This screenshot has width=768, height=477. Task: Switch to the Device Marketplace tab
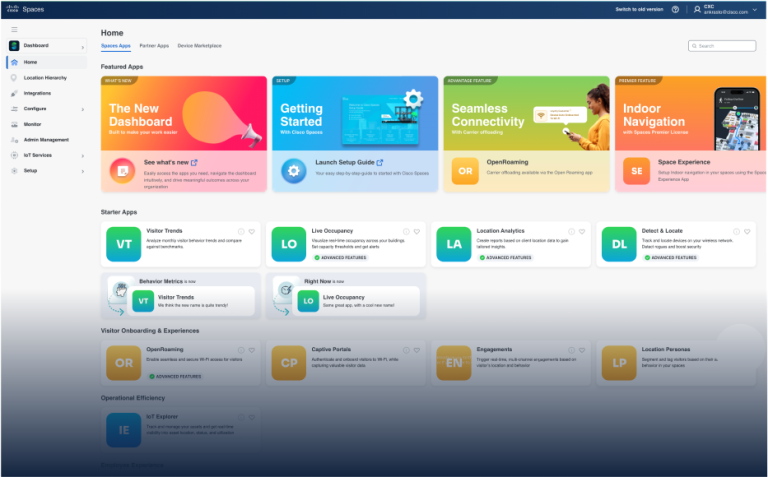(199, 46)
